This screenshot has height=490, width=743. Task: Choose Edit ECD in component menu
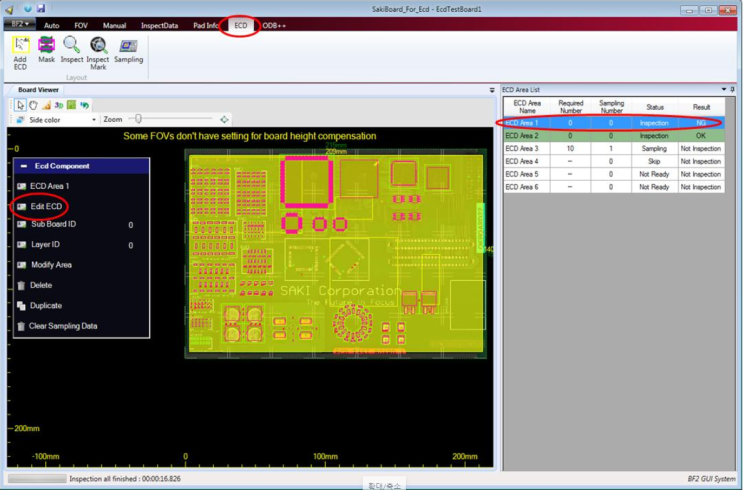(x=46, y=206)
